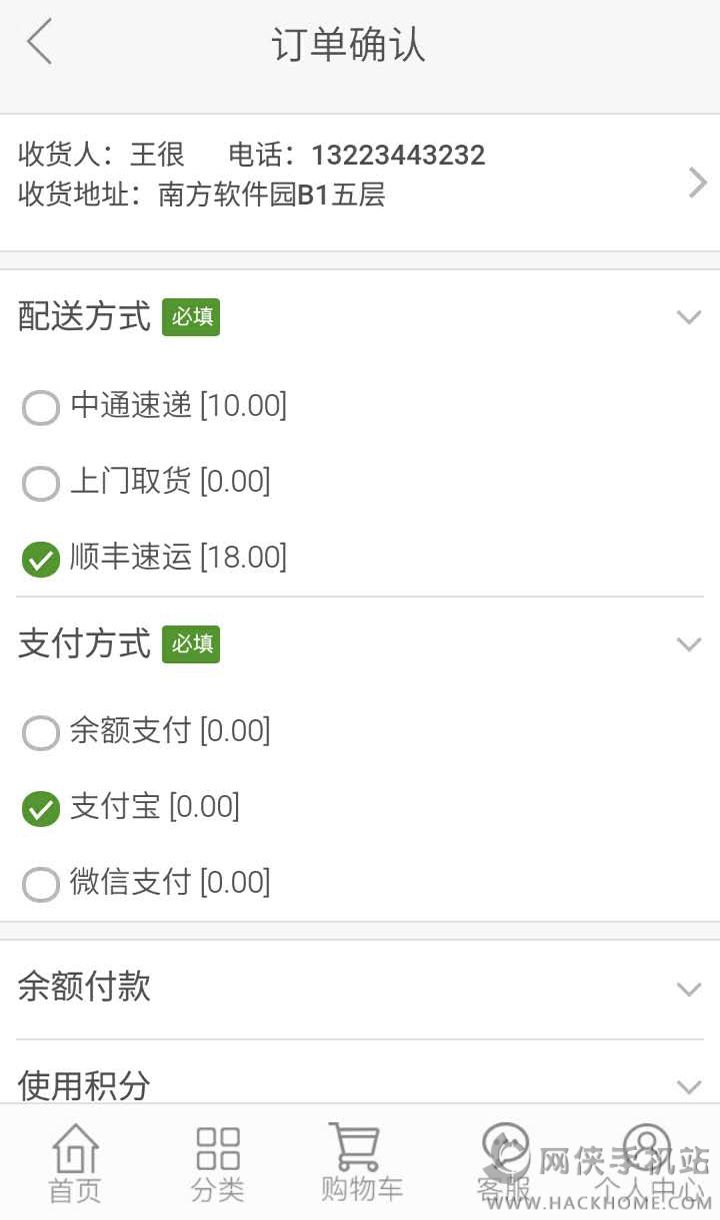Tap the 支付方式 必填 badge
Image resolution: width=720 pixels, height=1220 pixels.
[191, 644]
